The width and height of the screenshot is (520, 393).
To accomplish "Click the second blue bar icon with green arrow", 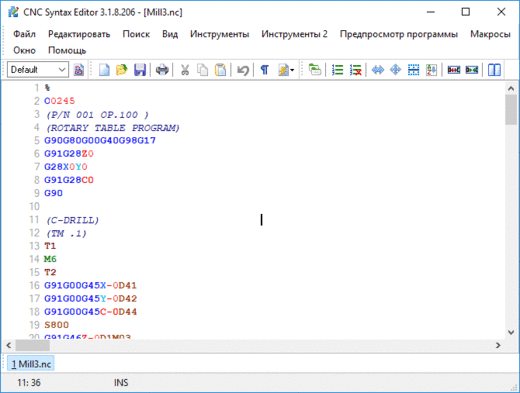I will click(472, 70).
